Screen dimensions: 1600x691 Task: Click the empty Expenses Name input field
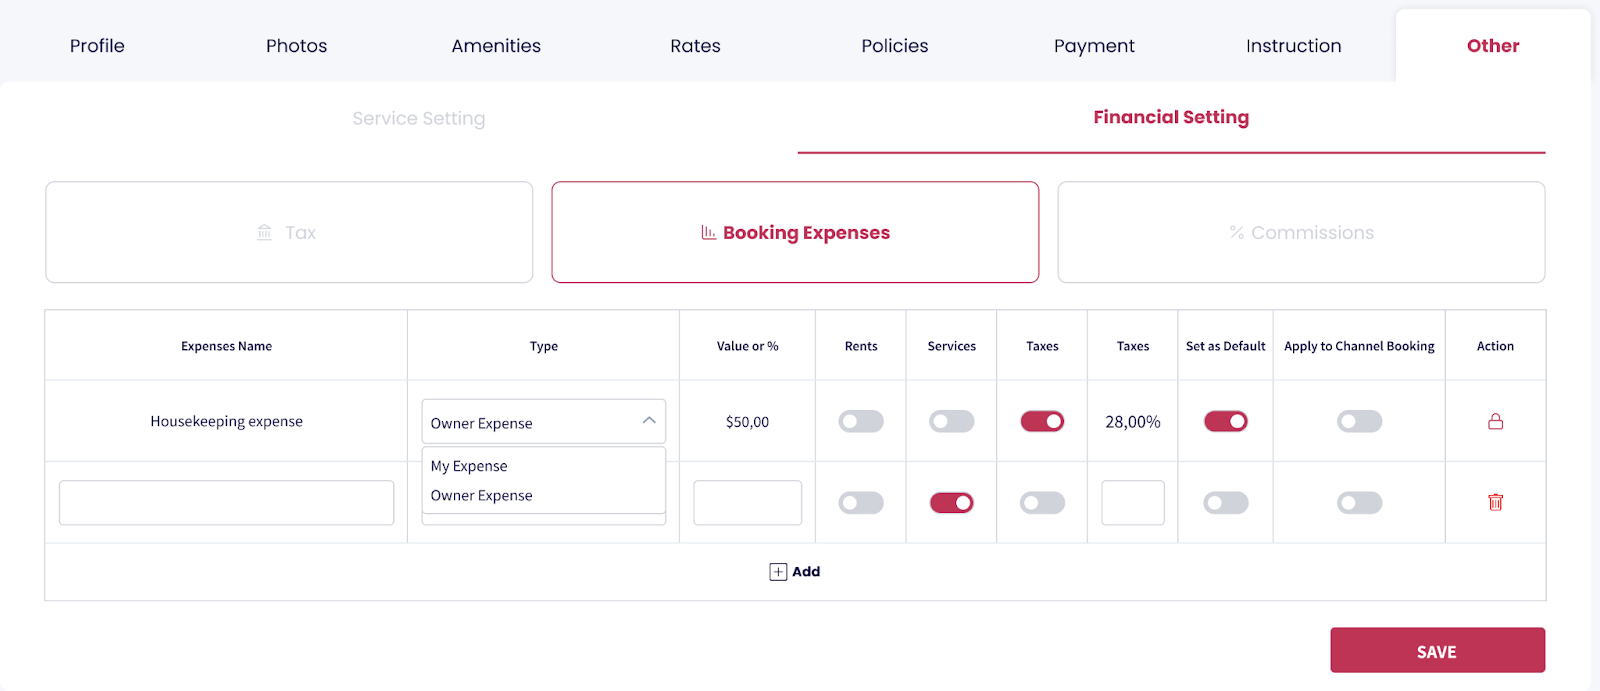[x=226, y=503]
